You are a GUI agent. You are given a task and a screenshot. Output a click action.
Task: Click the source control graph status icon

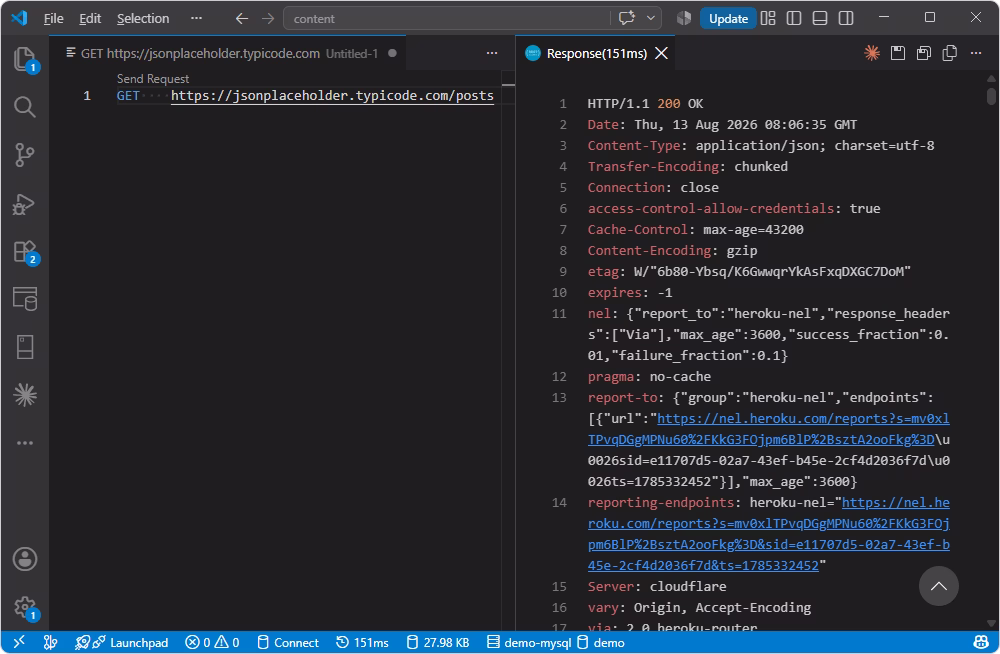point(50,642)
